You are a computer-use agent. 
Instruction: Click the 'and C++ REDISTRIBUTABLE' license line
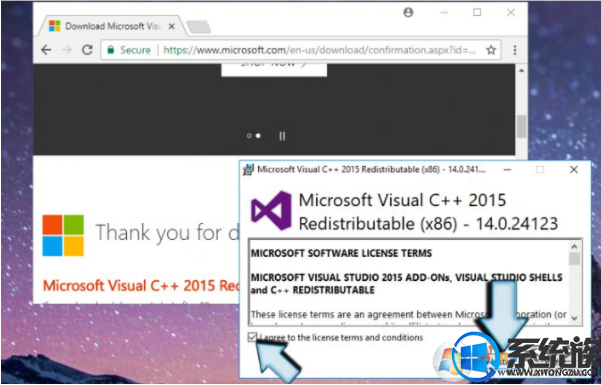tap(313, 290)
